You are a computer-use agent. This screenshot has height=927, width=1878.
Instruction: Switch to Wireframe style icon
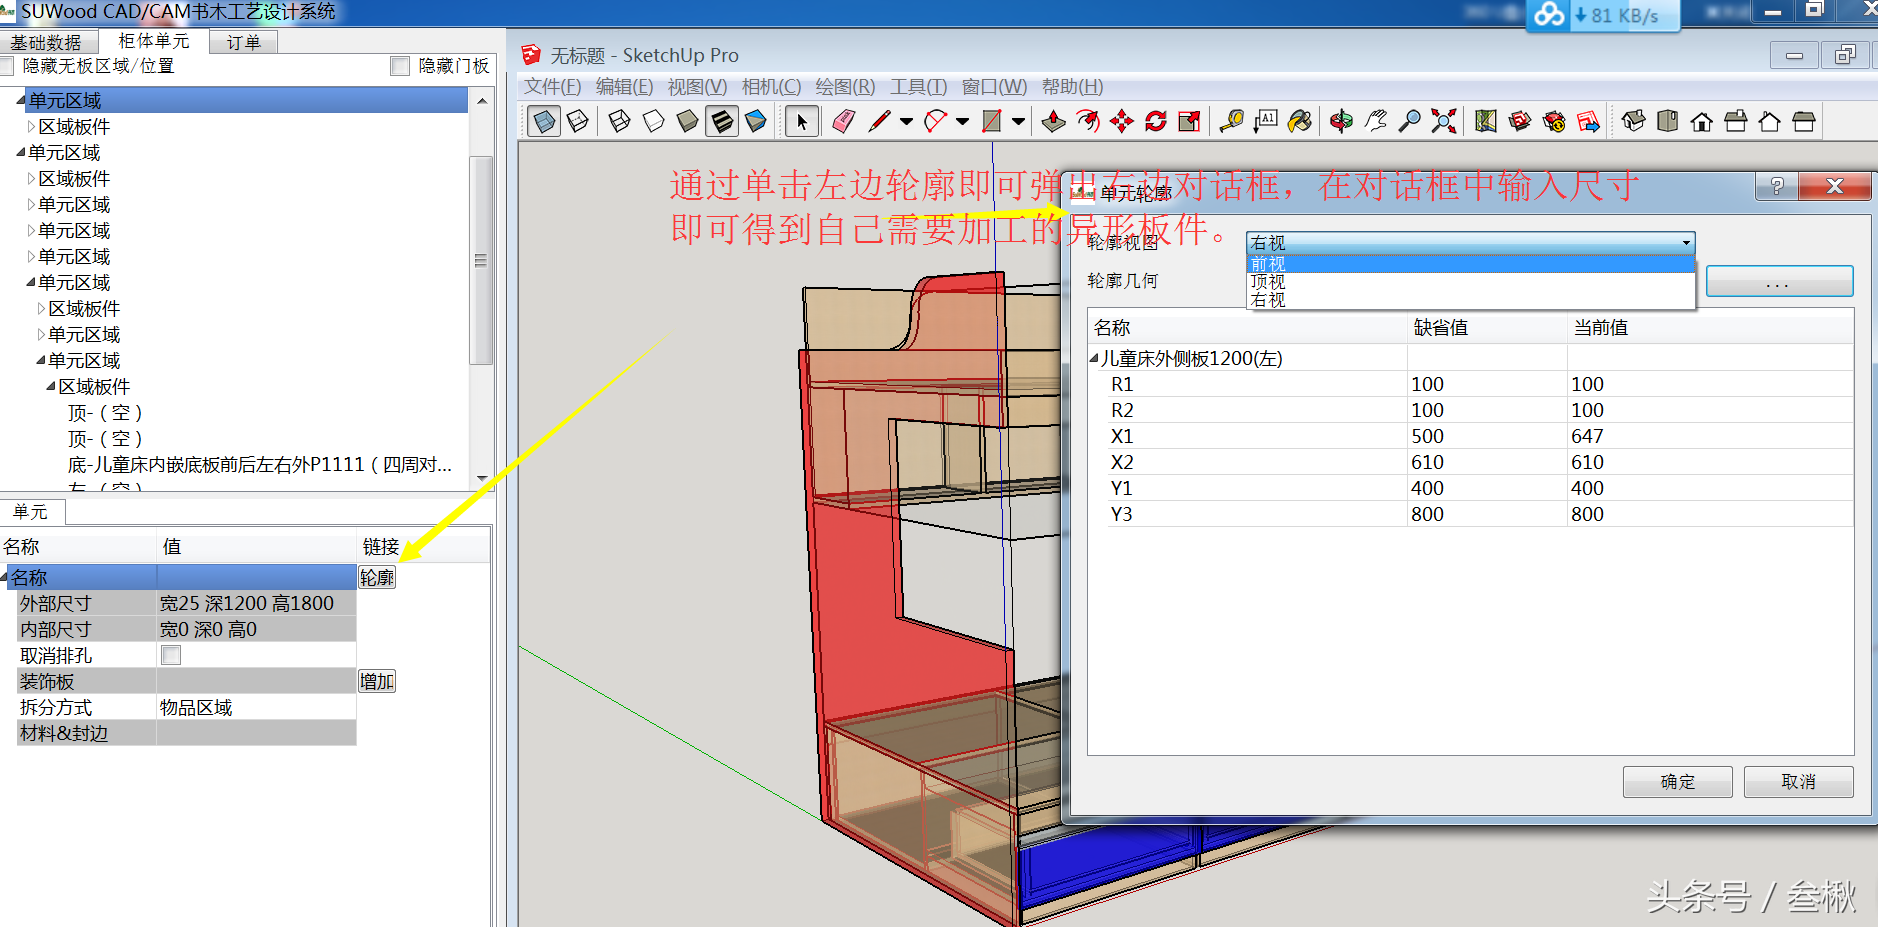pos(620,121)
